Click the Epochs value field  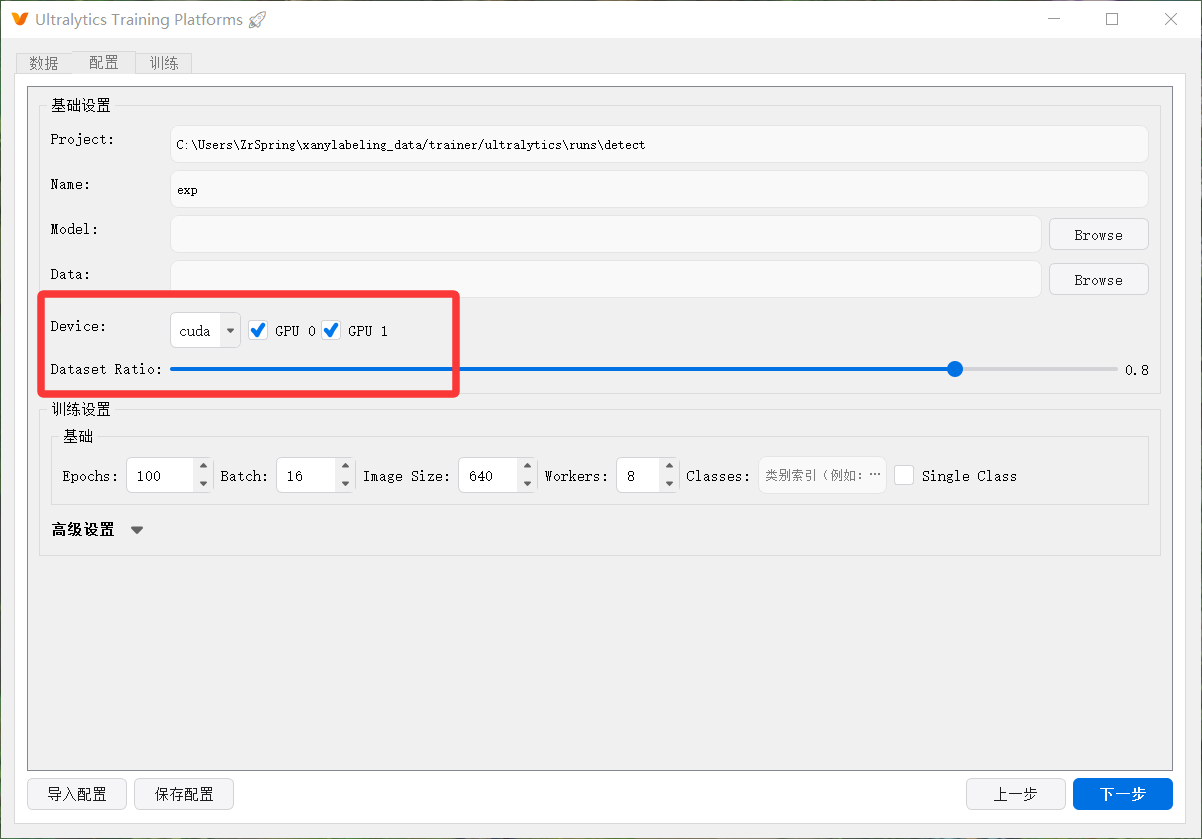point(160,476)
